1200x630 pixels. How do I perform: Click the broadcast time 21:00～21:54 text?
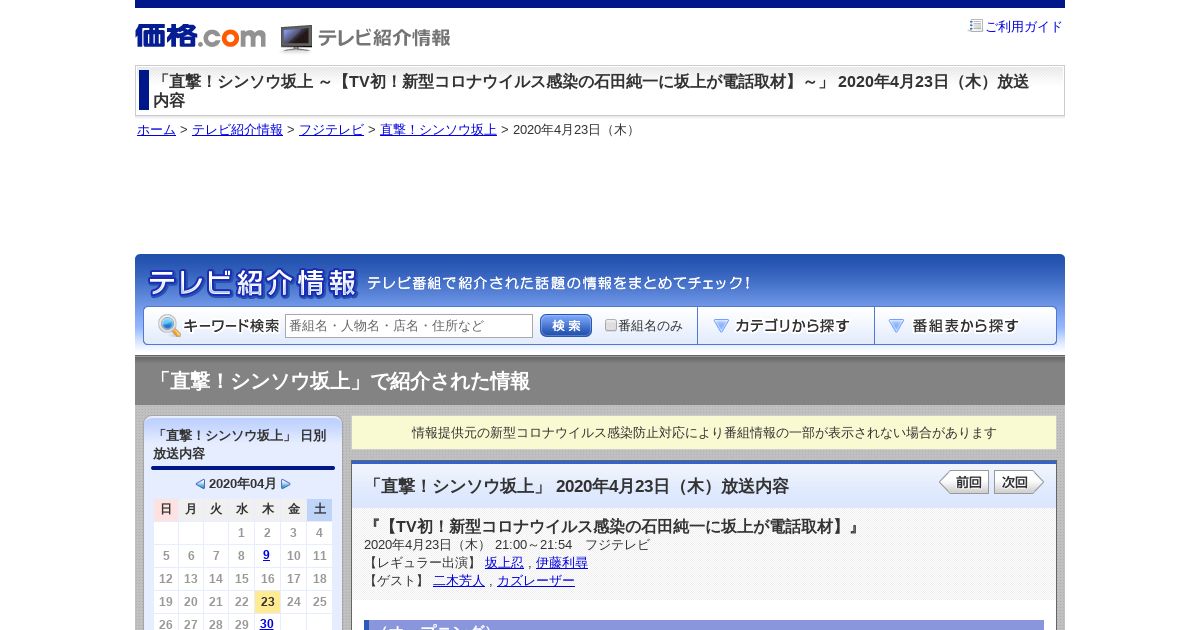[533, 545]
